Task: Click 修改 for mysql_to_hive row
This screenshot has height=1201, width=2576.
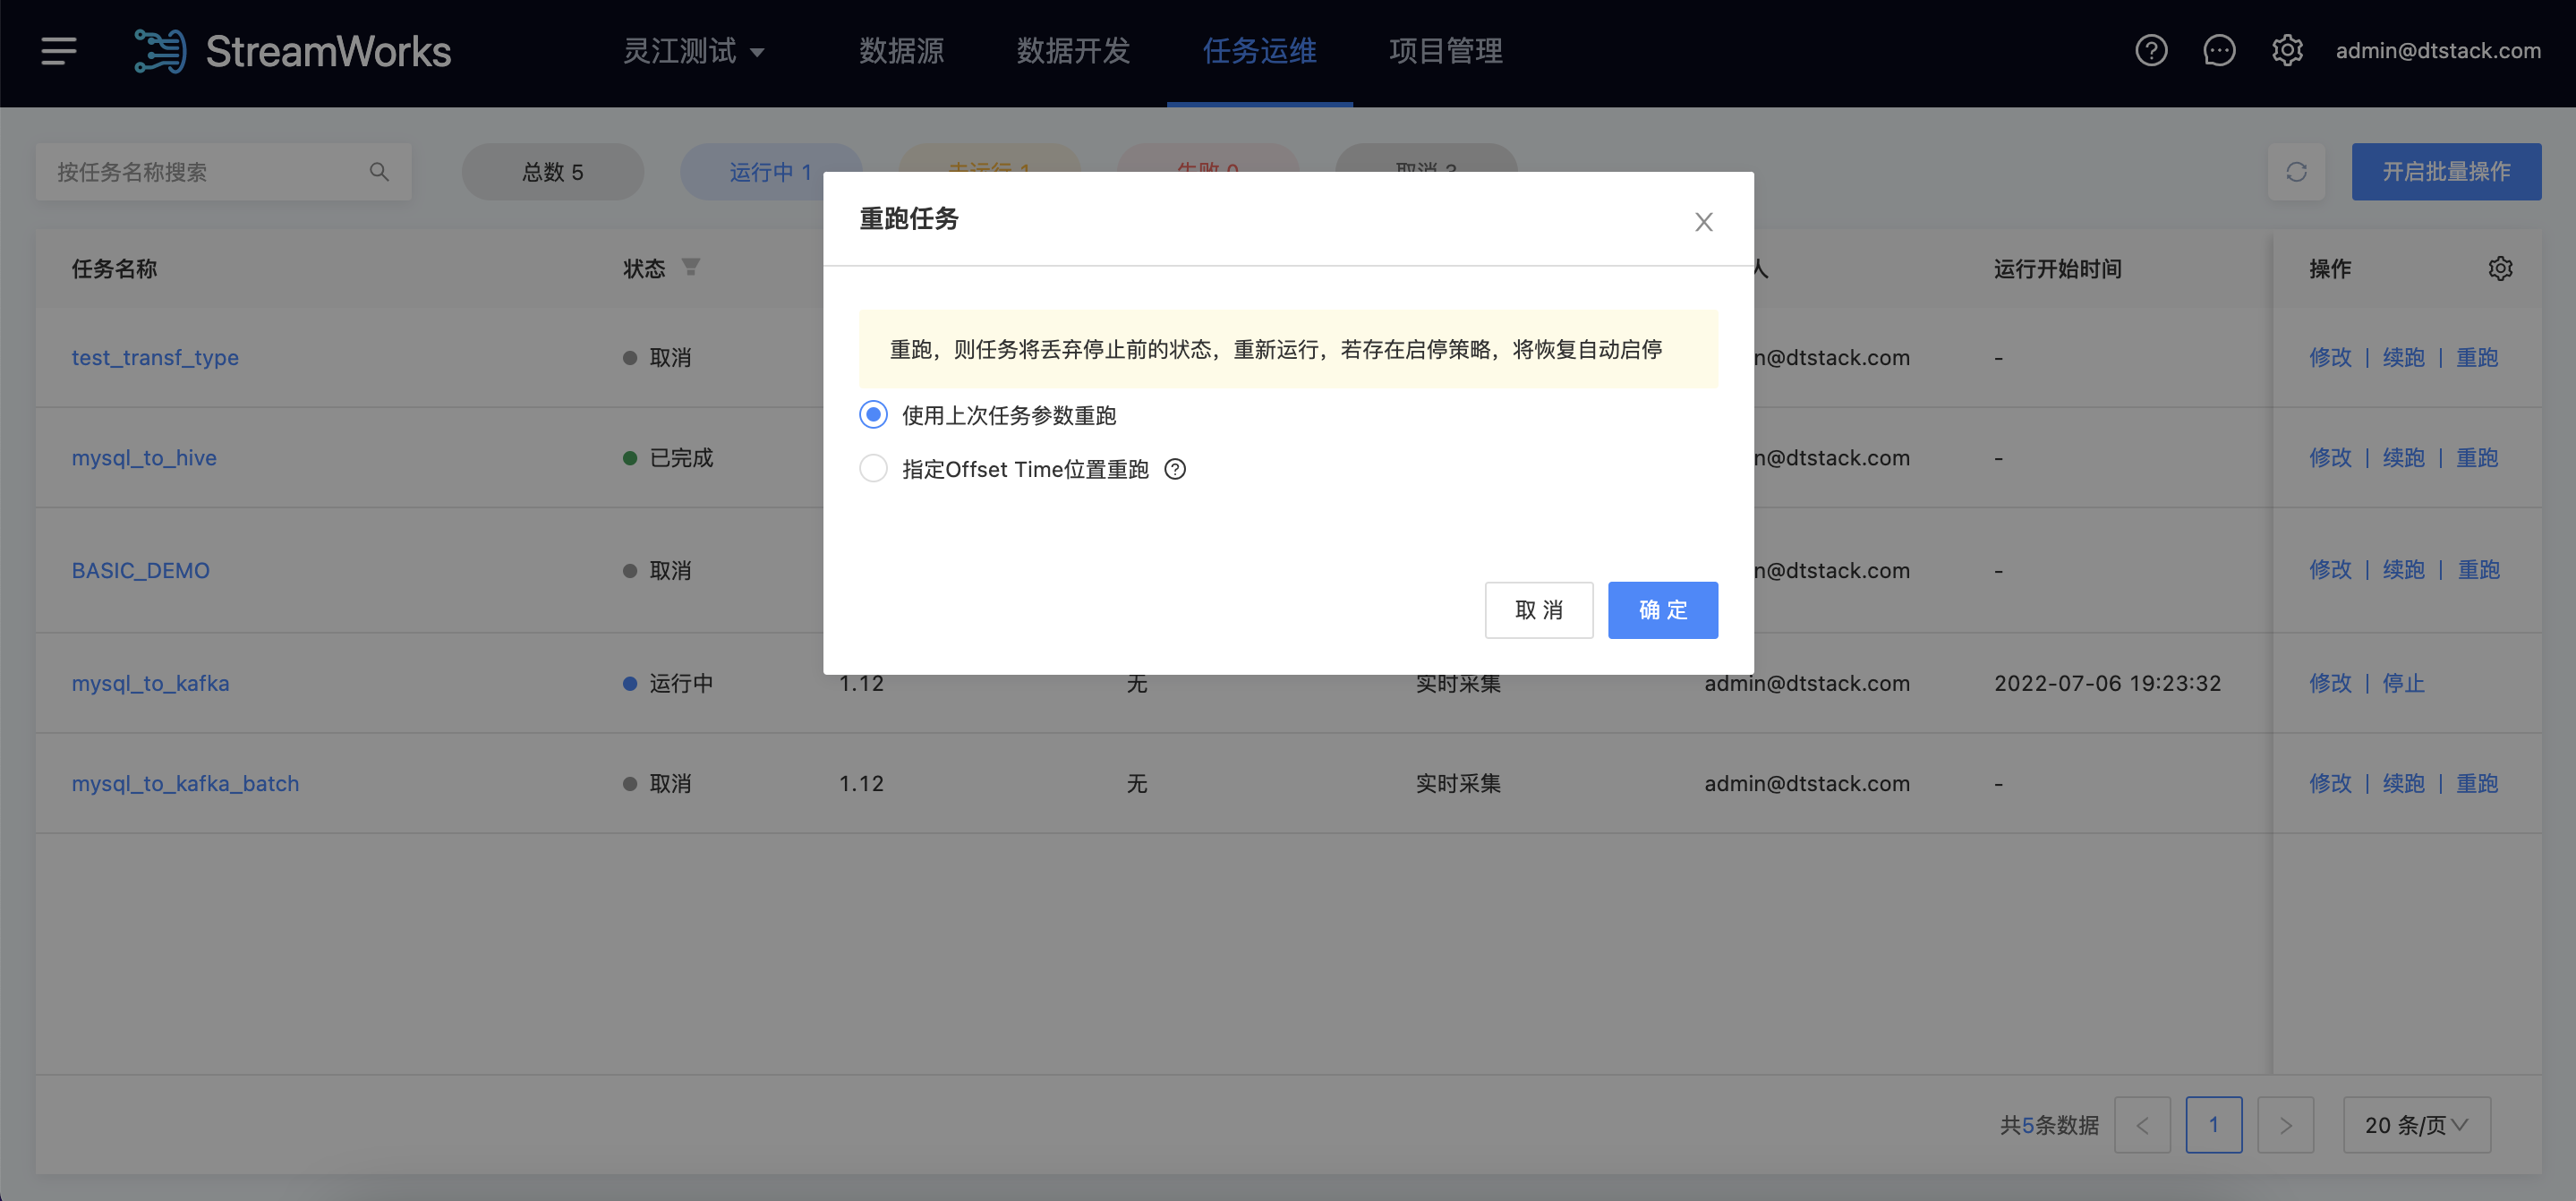Action: (x=2330, y=458)
